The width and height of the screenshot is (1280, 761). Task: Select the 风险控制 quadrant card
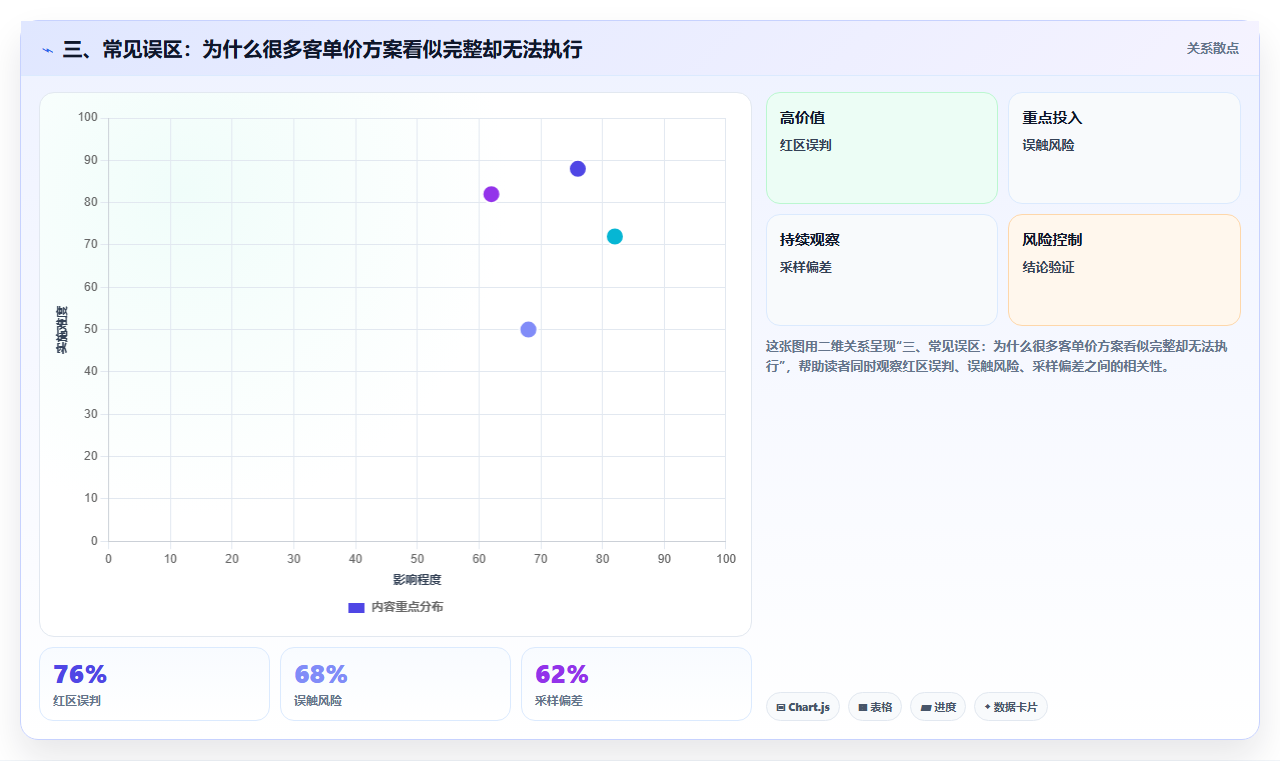coord(1124,270)
